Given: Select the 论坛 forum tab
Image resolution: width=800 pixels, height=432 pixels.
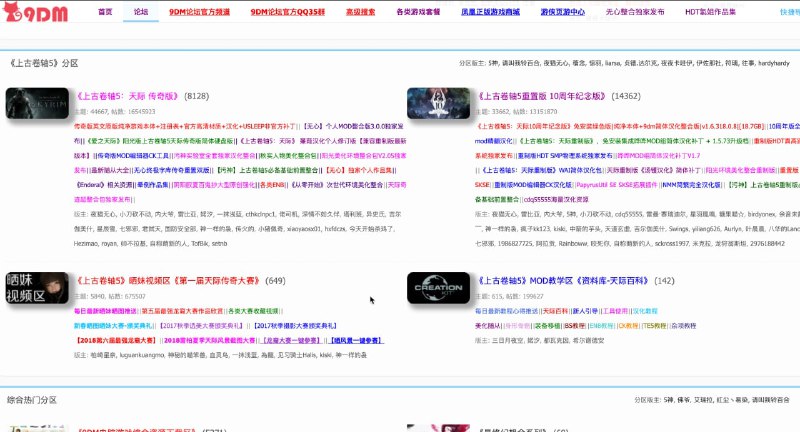Looking at the screenshot, I should point(141,11).
